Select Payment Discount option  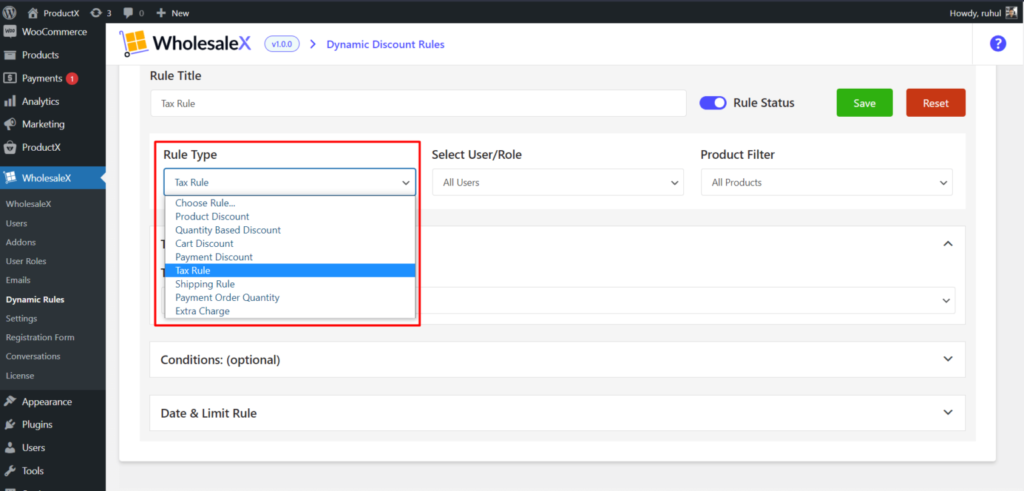(290, 257)
